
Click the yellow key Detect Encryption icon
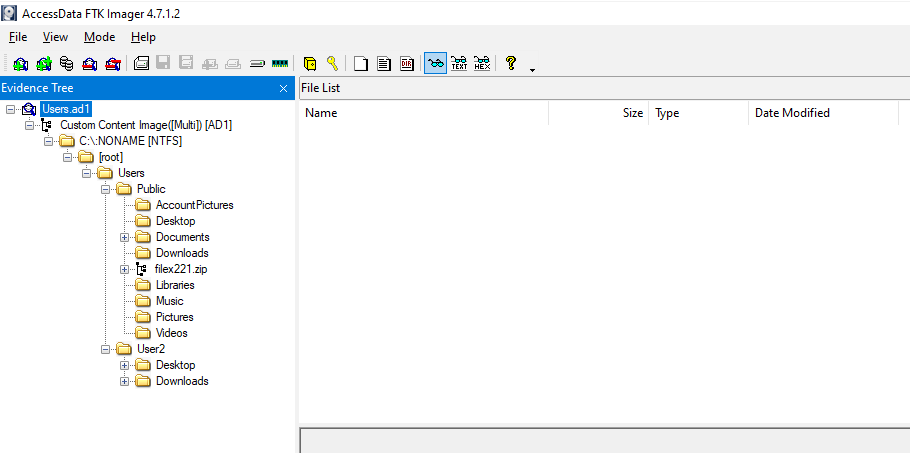(332, 64)
